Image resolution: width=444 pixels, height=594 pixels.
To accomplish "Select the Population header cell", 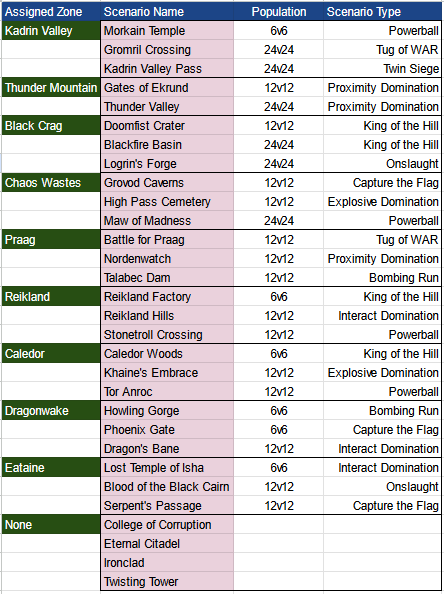I will pos(278,12).
